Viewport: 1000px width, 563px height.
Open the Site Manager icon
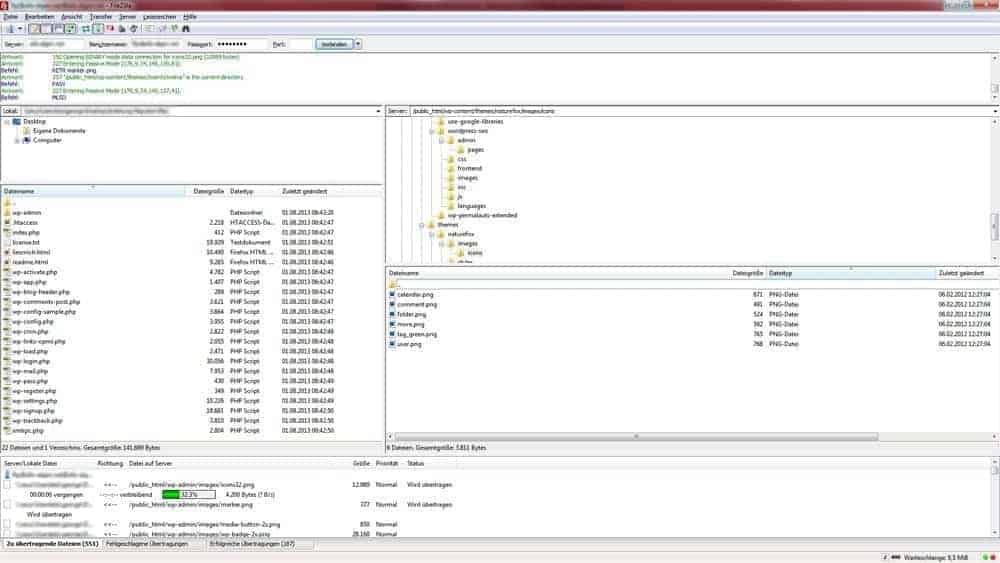8,30
